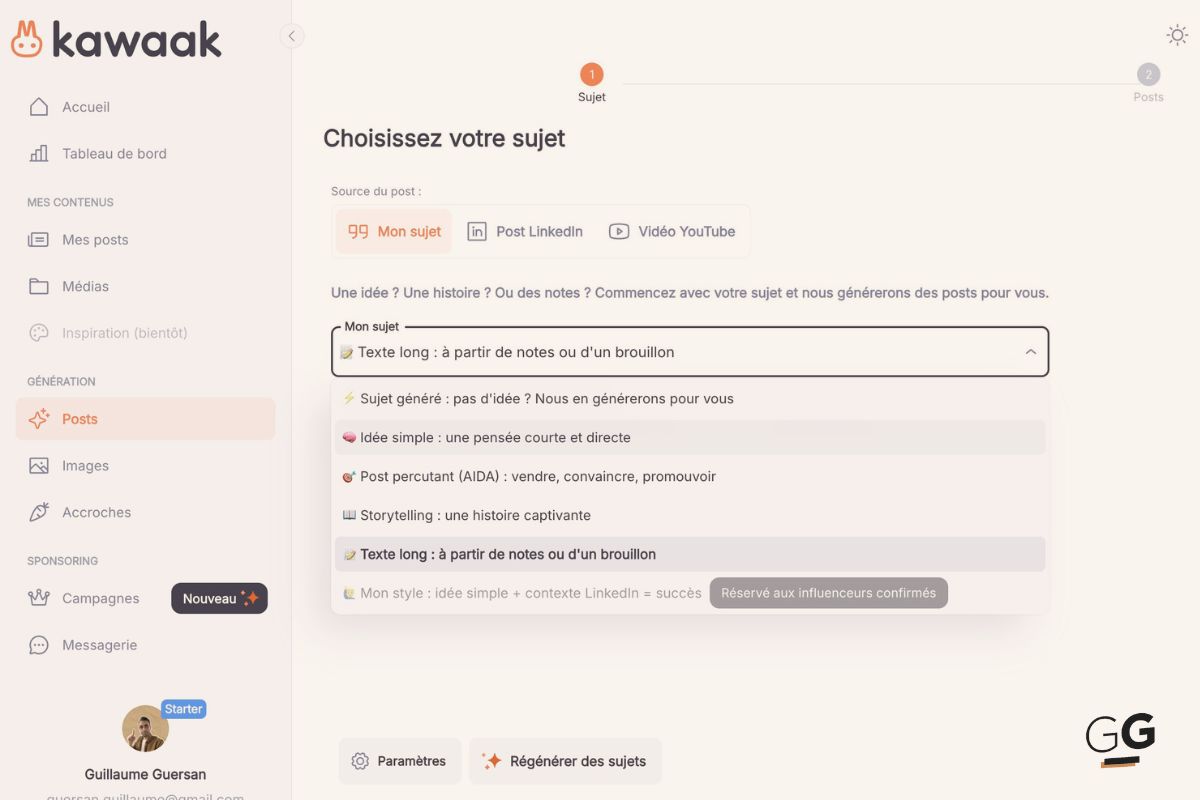Viewport: 1200px width, 800px height.
Task: Collapse the sidebar with the chevron arrow
Action: [291, 35]
